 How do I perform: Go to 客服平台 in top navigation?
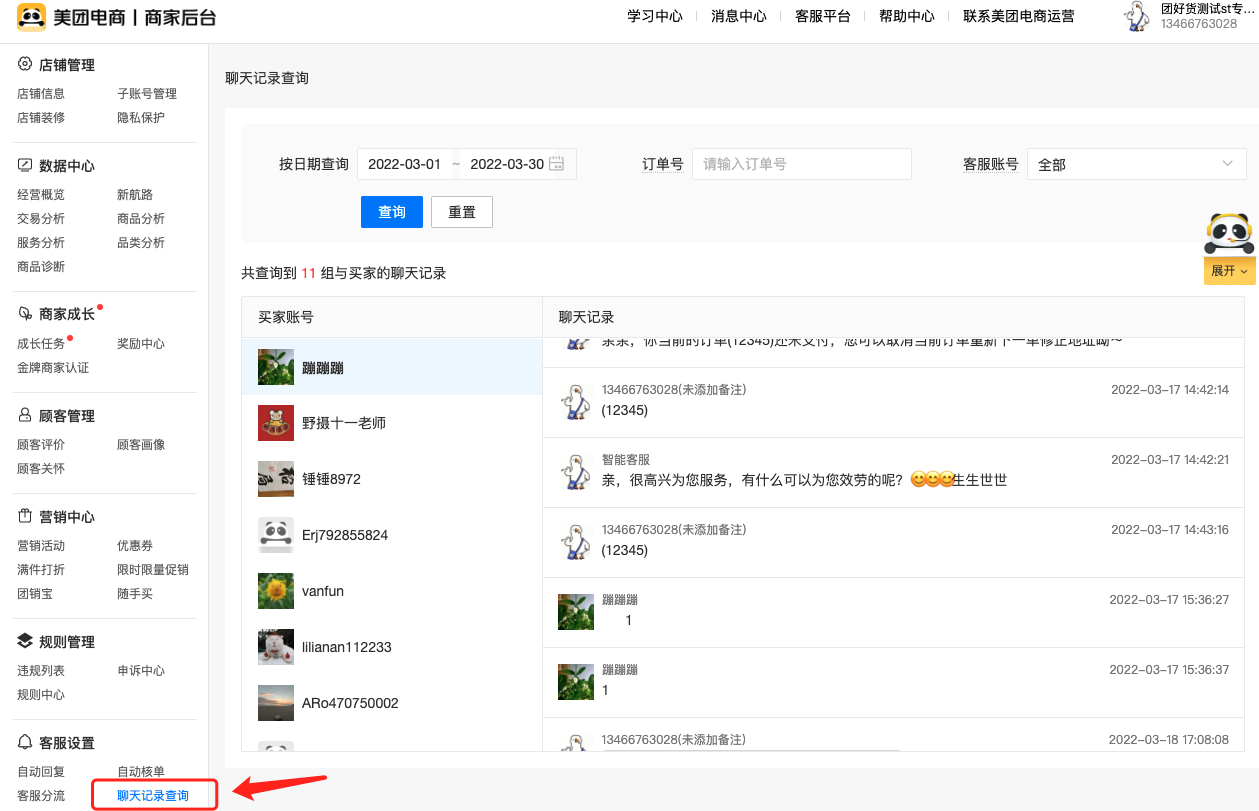(823, 17)
